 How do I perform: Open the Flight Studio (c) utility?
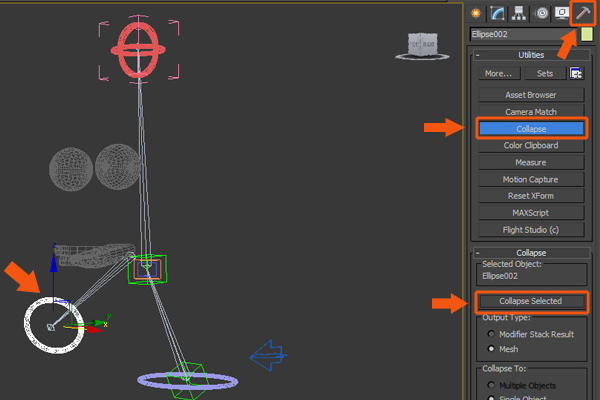531,230
